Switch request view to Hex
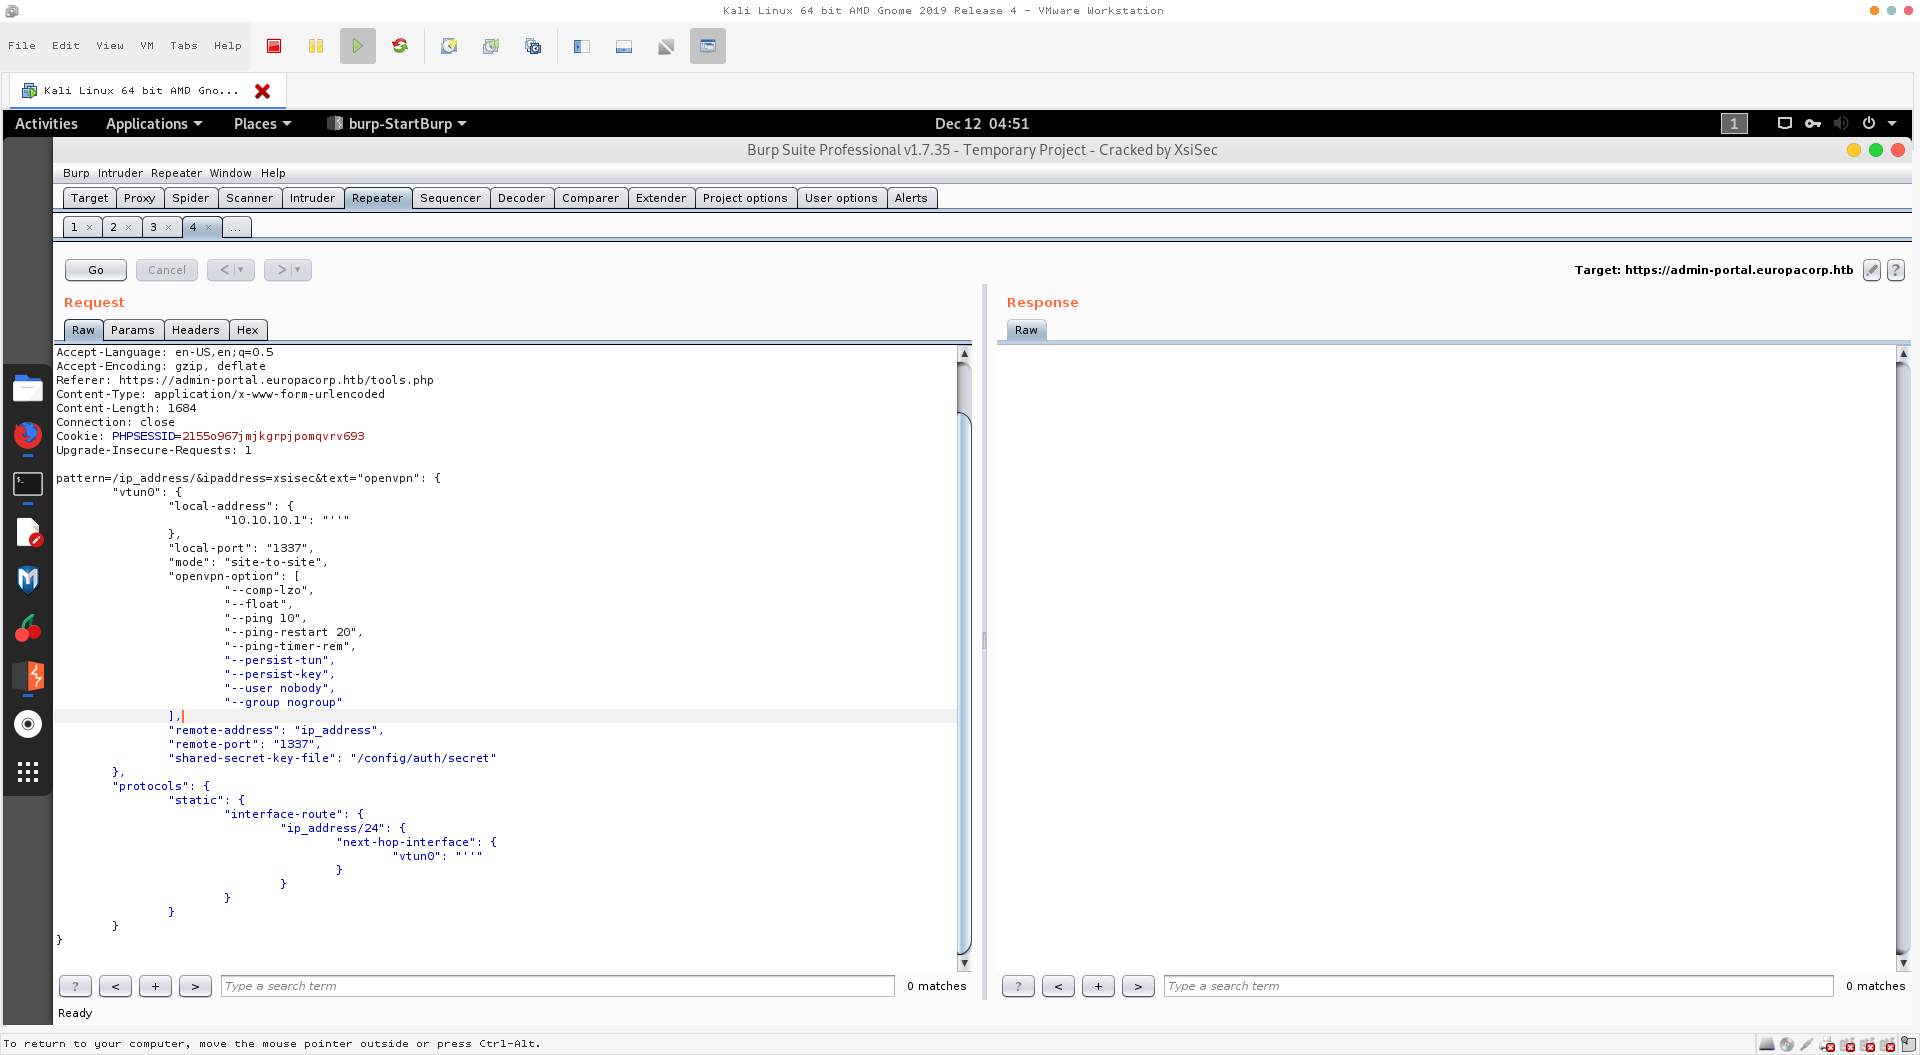This screenshot has width=1920, height=1055. pyautogui.click(x=247, y=330)
